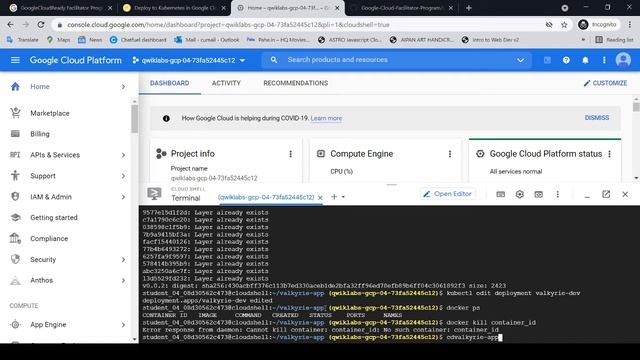Add a new Cloud Shell terminal tab
Image resolution: width=640 pixels, height=360 pixels.
point(334,197)
